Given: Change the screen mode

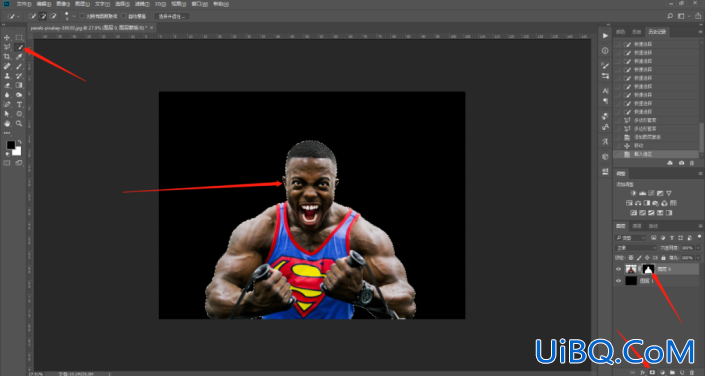Looking at the screenshot, I should click(x=19, y=163).
